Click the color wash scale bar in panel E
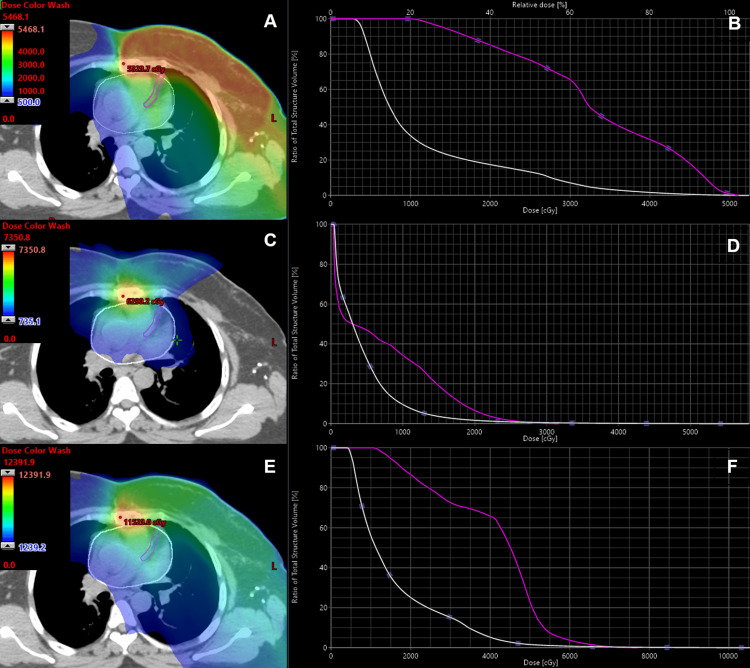Image resolution: width=750 pixels, height=668 pixels. (x=8, y=509)
